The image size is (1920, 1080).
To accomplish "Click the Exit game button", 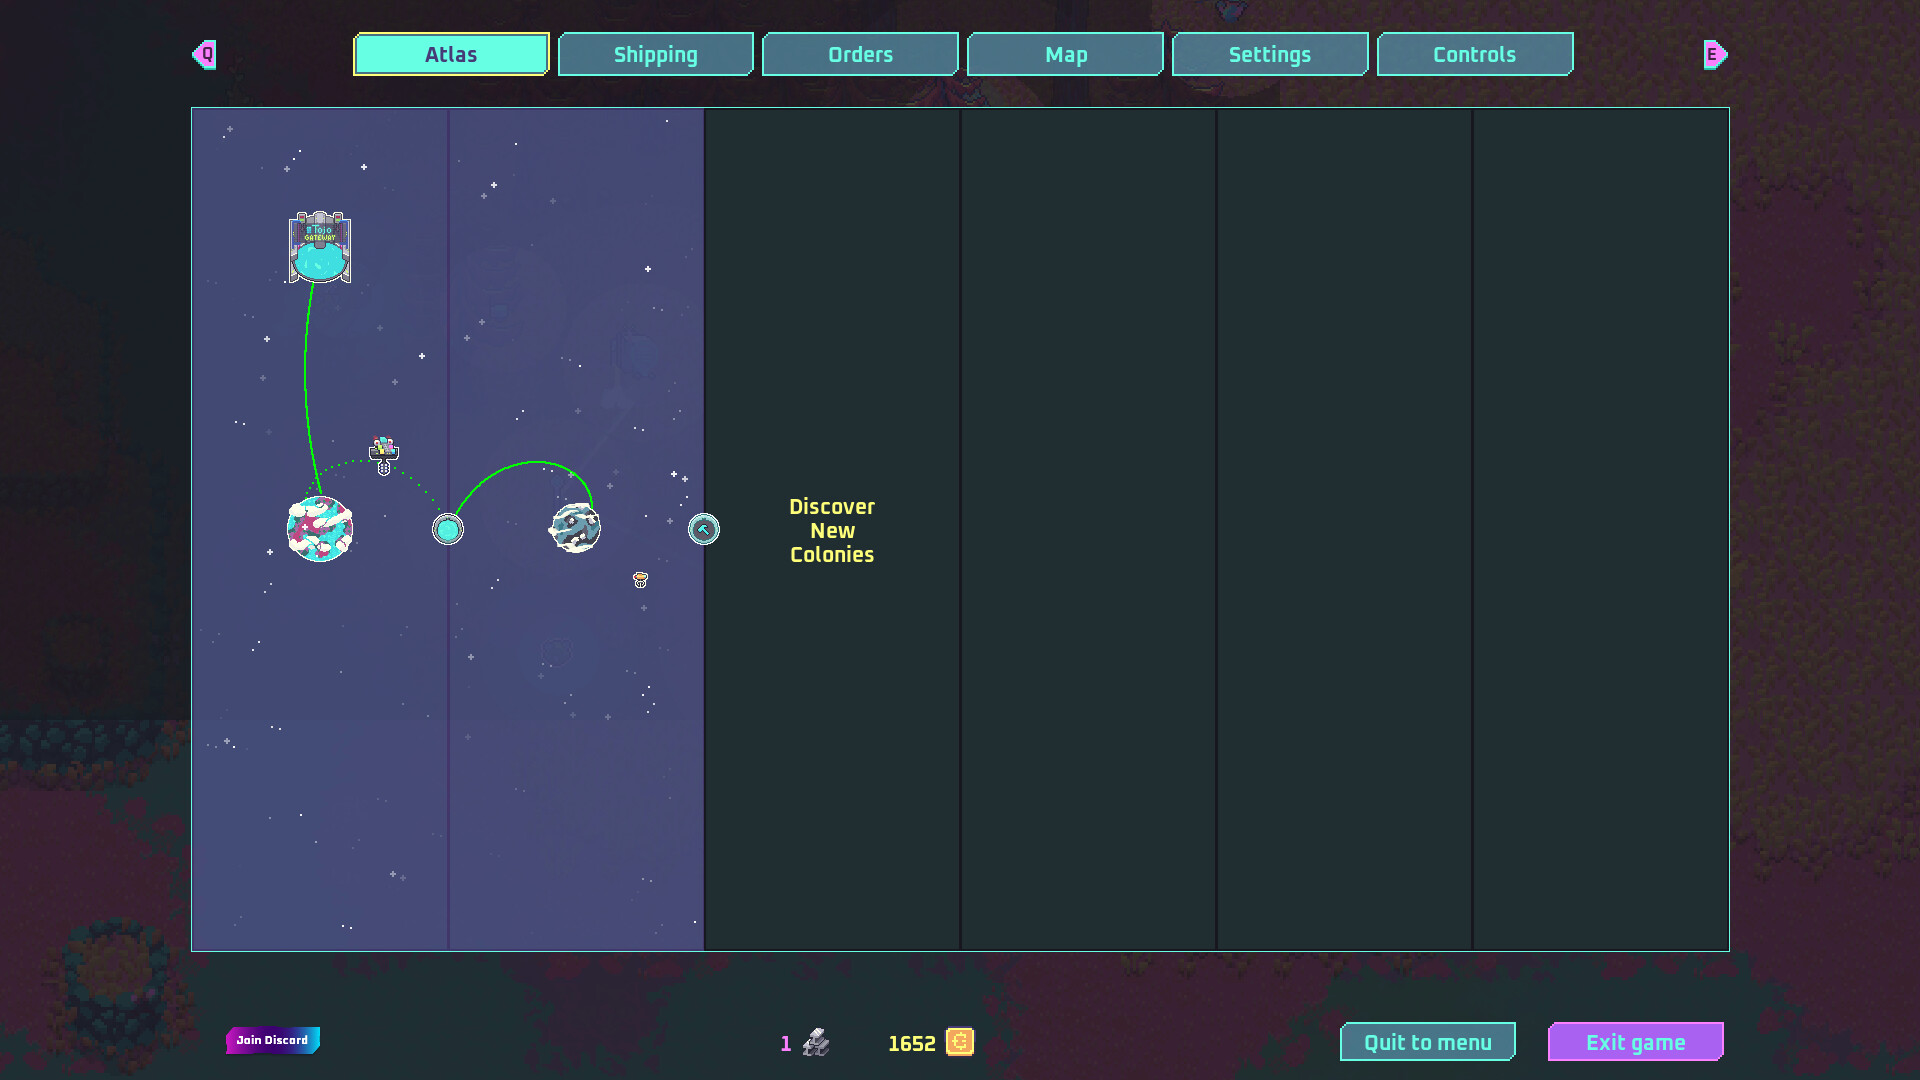I will [x=1636, y=1041].
